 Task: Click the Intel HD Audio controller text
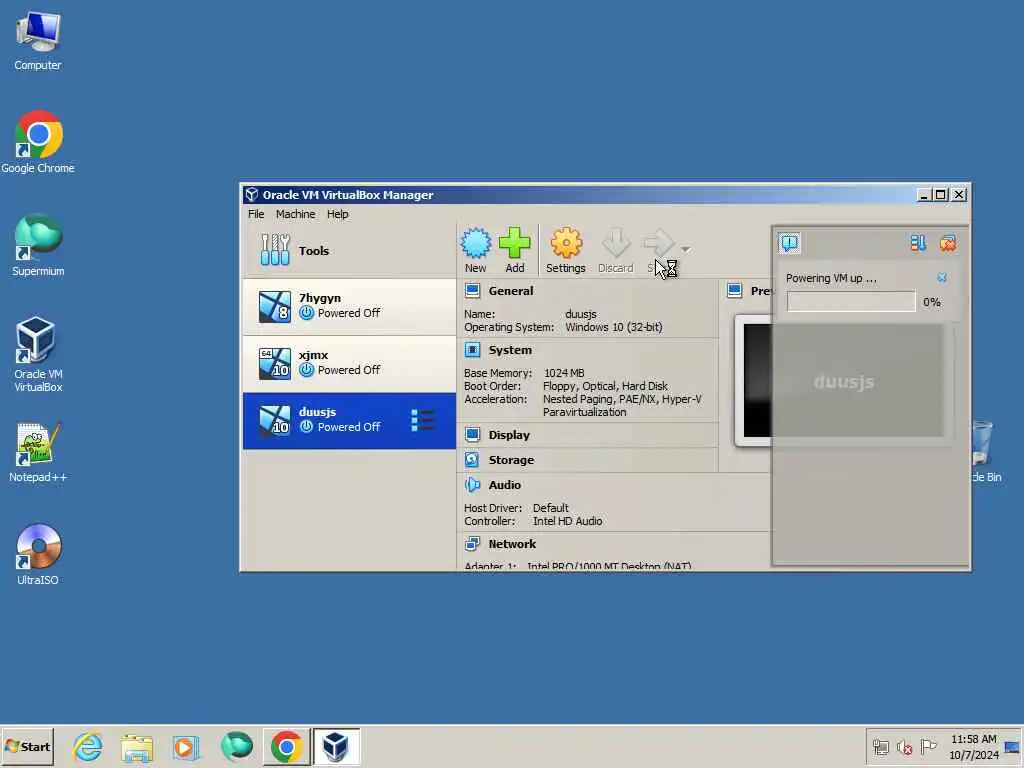pos(568,521)
